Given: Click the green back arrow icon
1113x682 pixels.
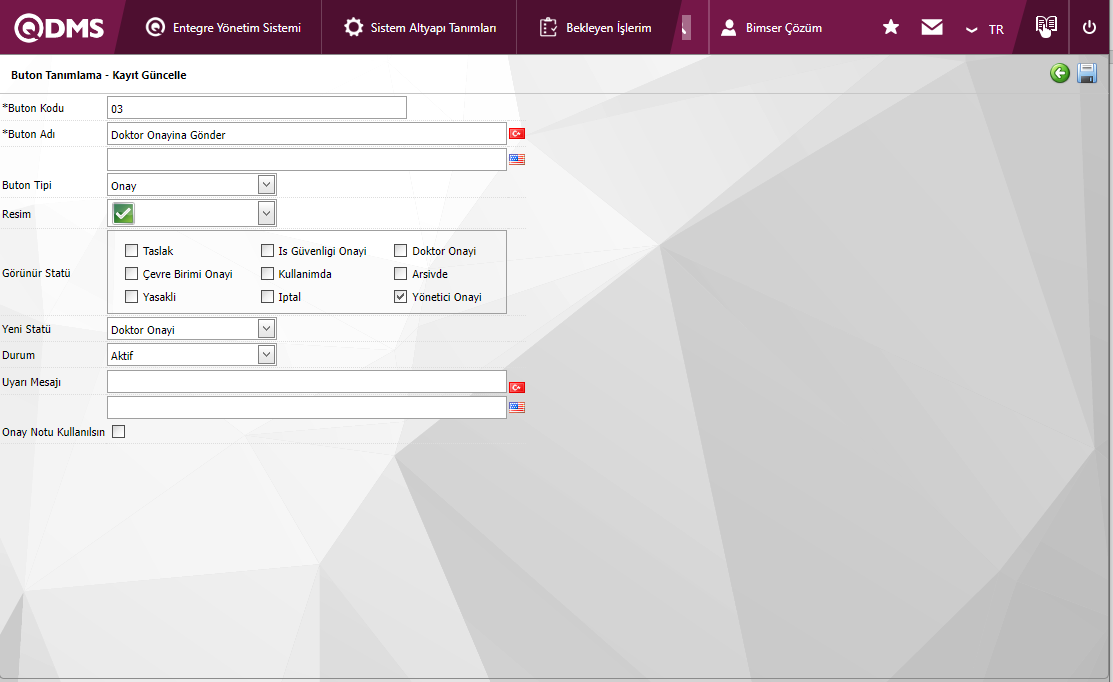Looking at the screenshot, I should (1060, 73).
